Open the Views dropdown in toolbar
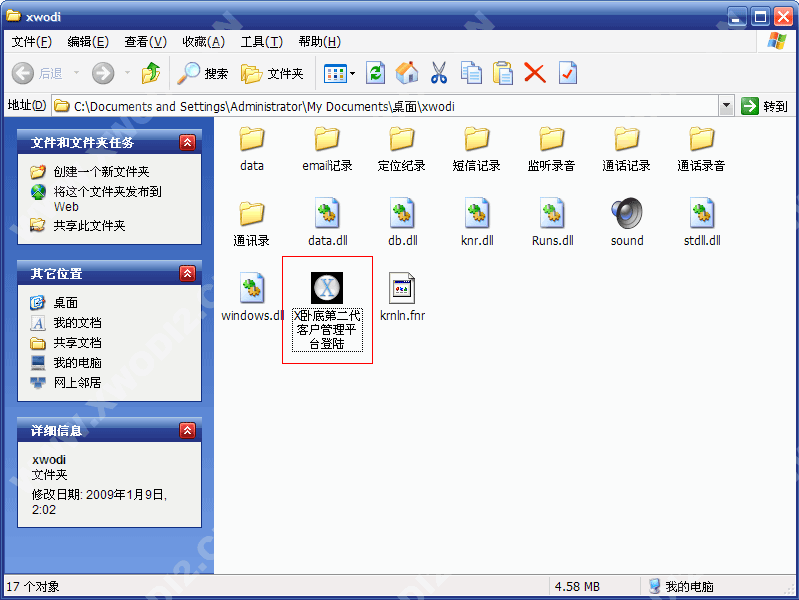799x600 pixels. [x=340, y=73]
